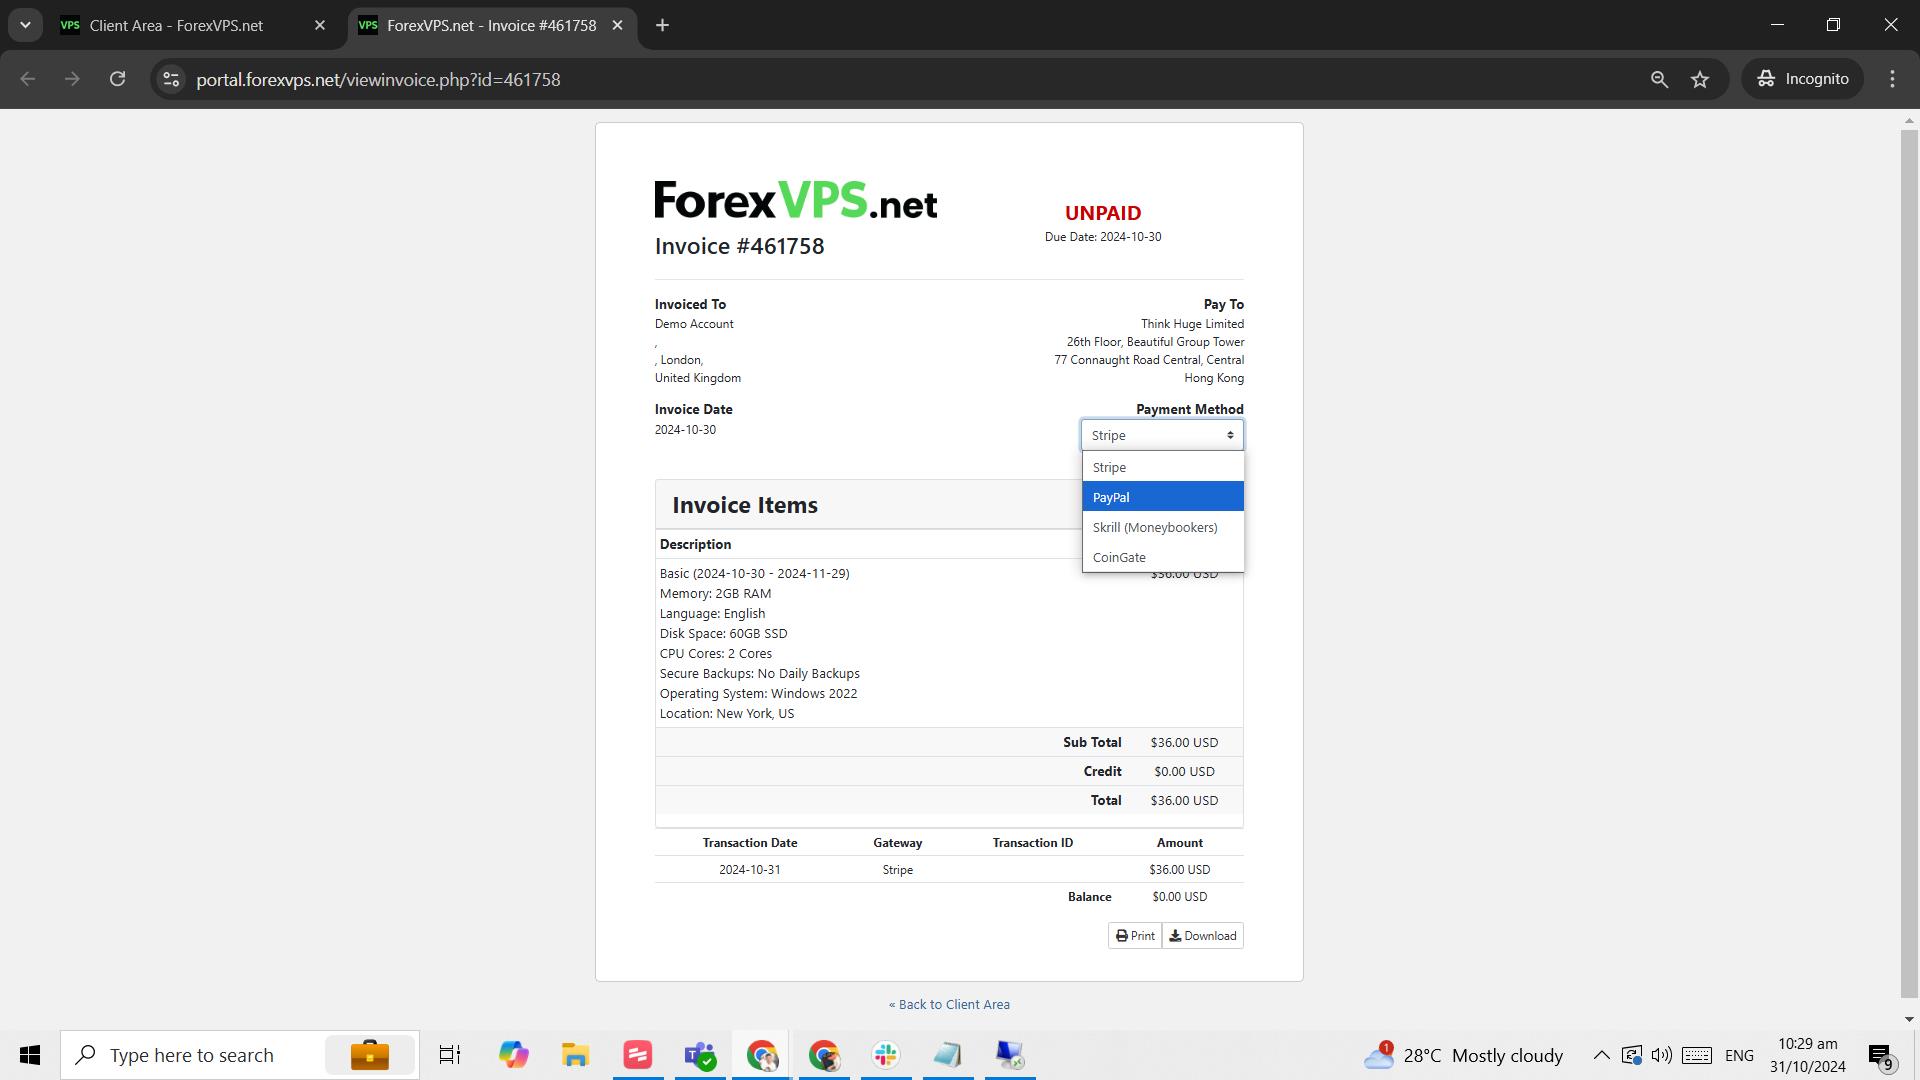The image size is (1920, 1080).
Task: Click the taskbar search box
Action: point(240,1055)
